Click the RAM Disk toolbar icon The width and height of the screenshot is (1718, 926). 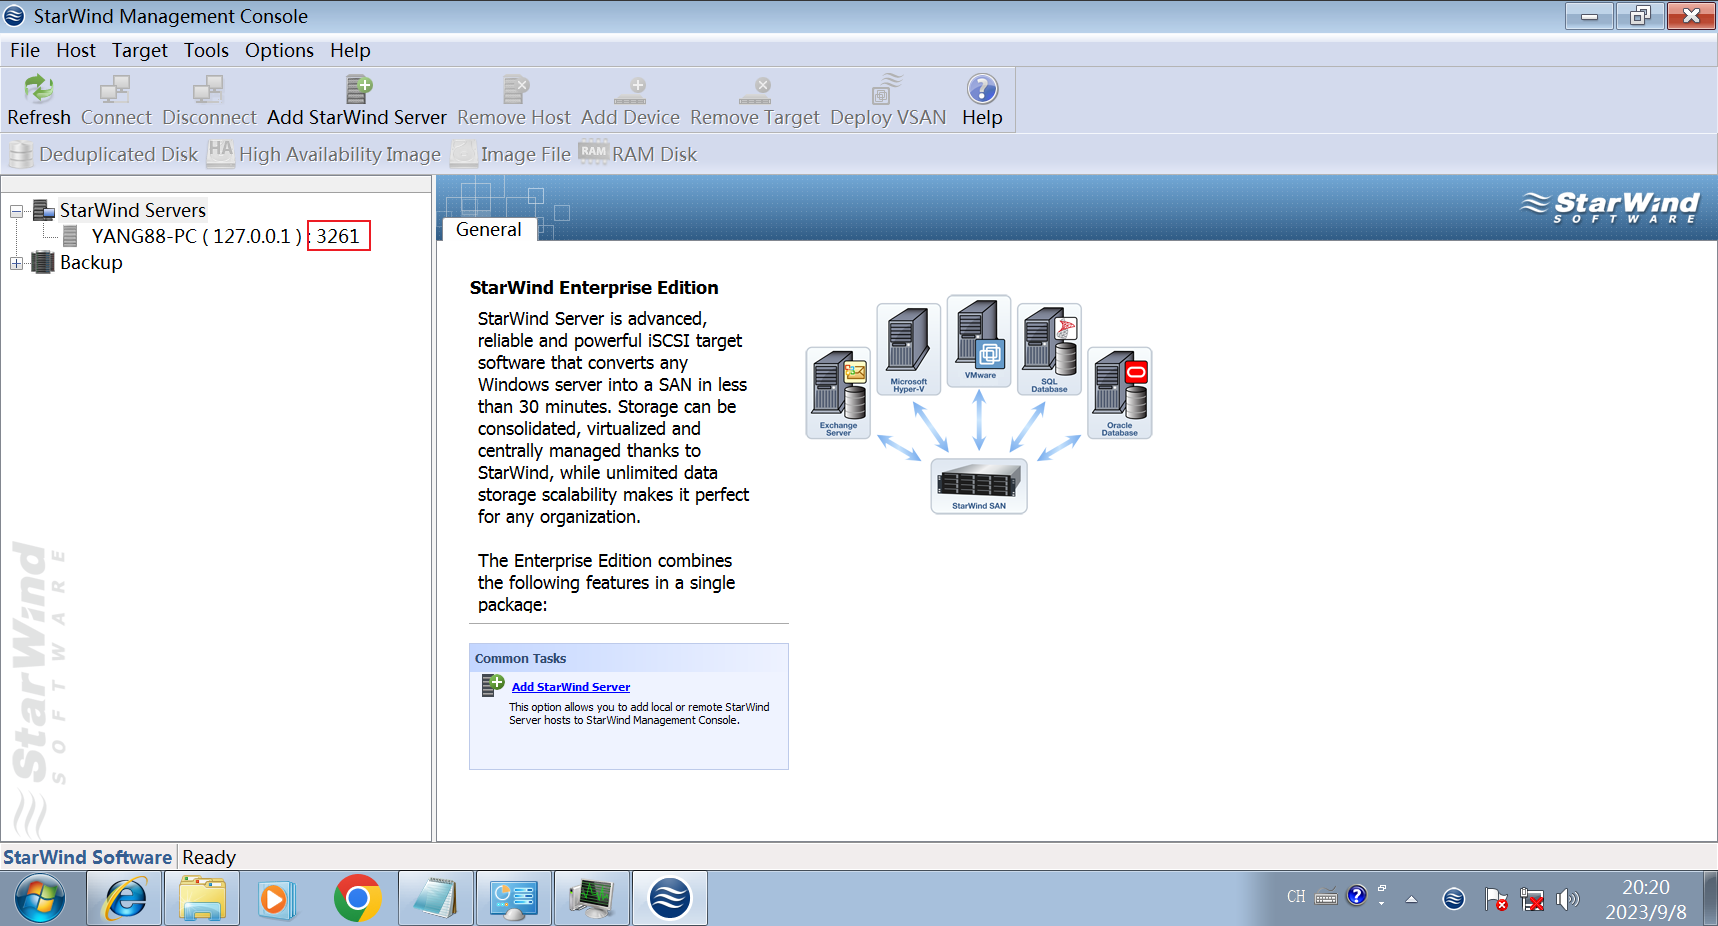(x=593, y=154)
